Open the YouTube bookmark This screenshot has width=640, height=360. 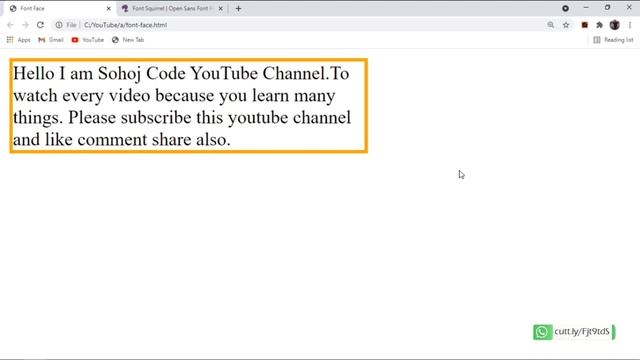87,40
